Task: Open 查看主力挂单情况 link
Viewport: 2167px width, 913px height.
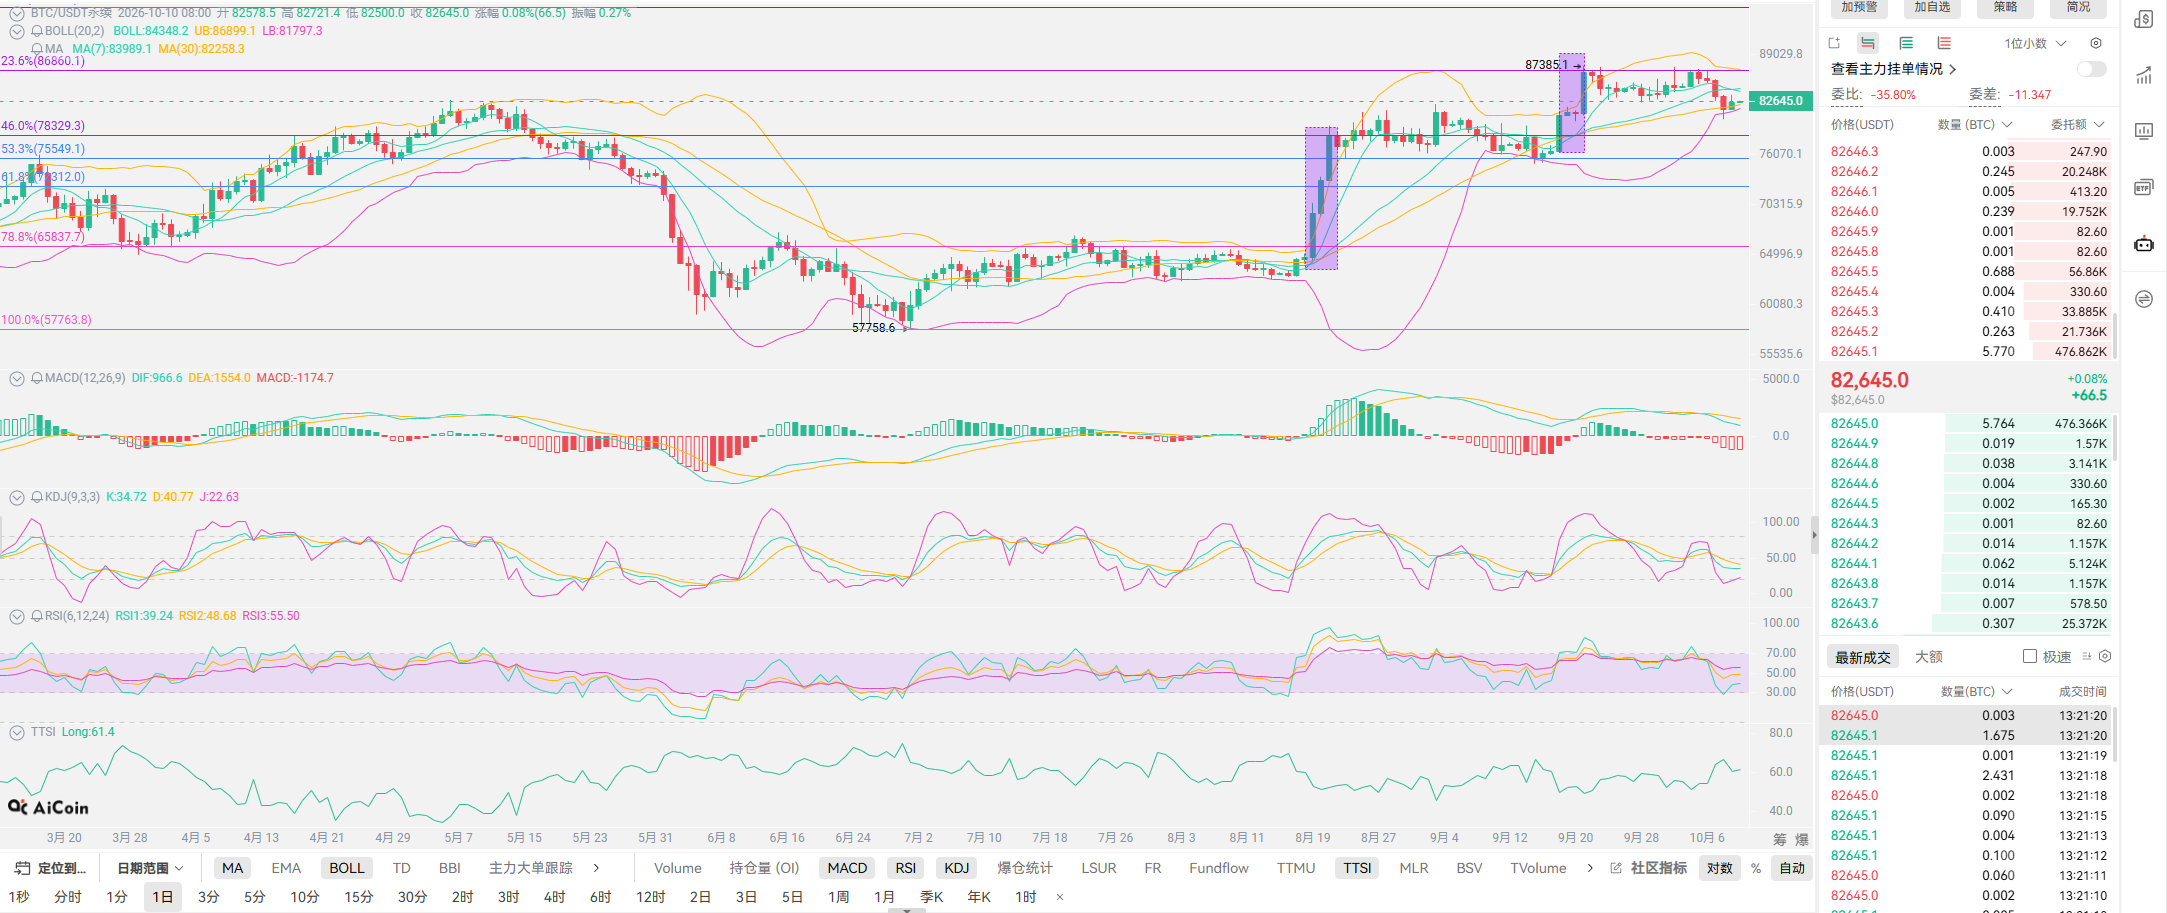Action: [x=1893, y=69]
